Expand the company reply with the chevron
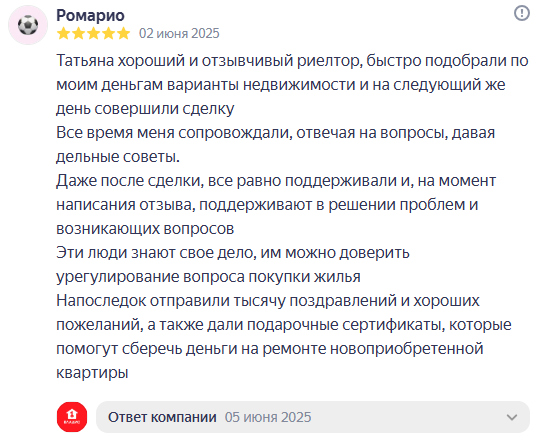The width and height of the screenshot is (538, 441). click(512, 417)
